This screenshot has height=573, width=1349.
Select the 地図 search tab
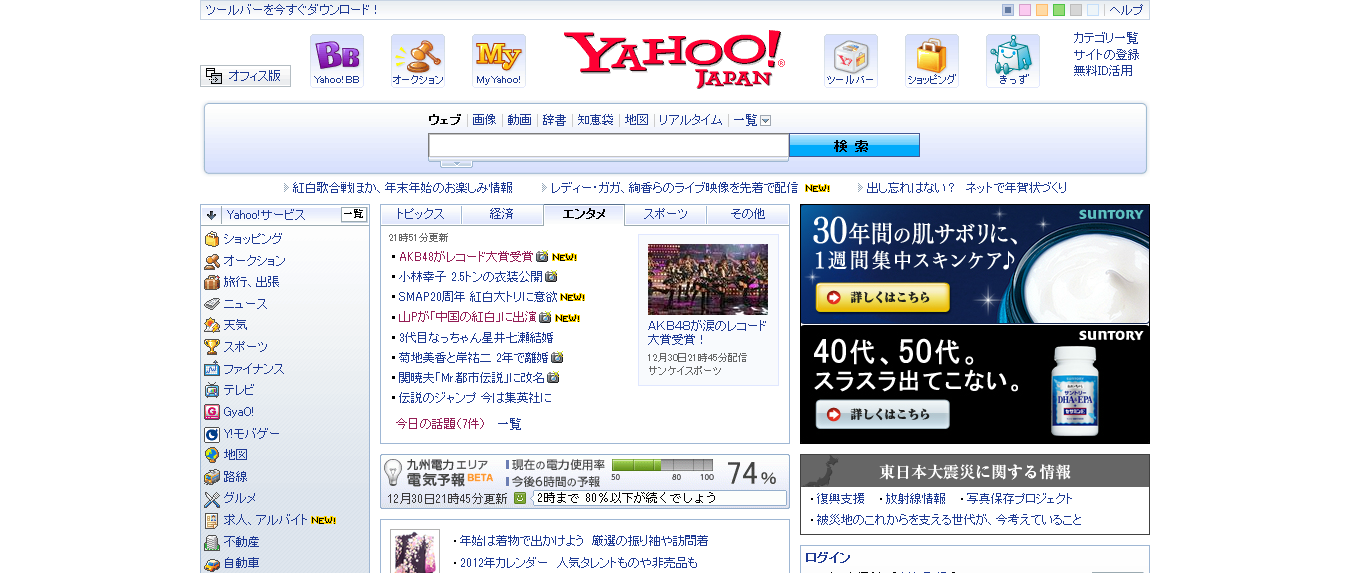point(636,120)
